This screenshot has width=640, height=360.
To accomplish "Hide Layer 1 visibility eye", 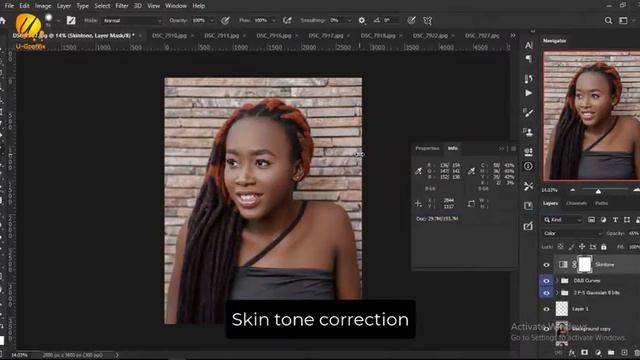I will point(546,309).
